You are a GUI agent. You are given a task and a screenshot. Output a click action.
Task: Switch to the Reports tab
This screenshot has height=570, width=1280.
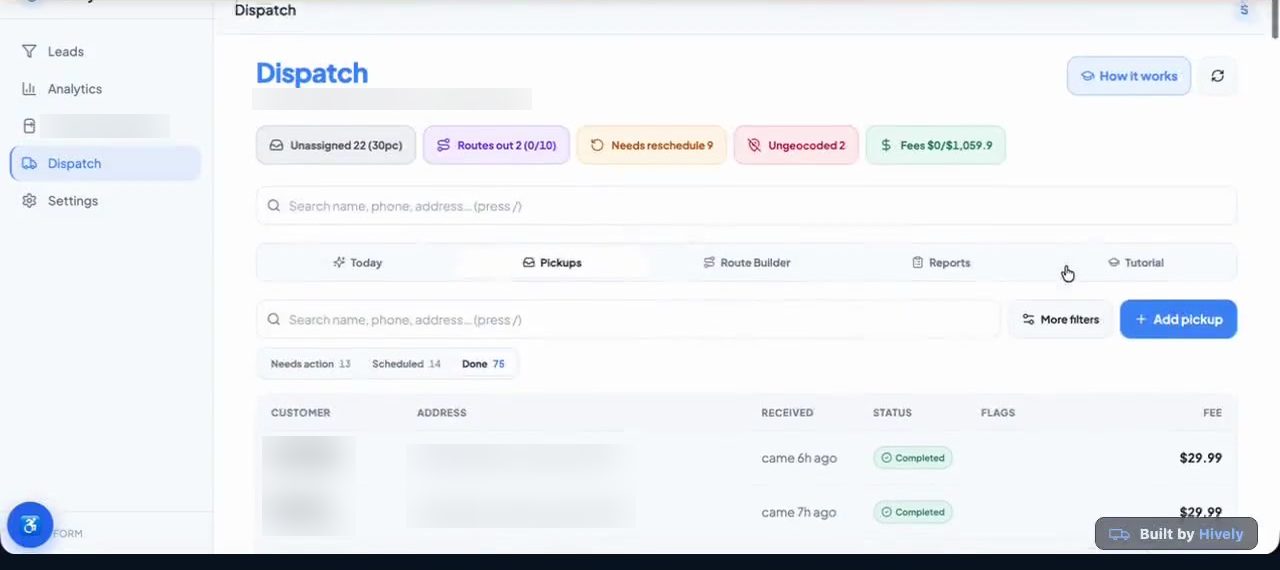941,263
